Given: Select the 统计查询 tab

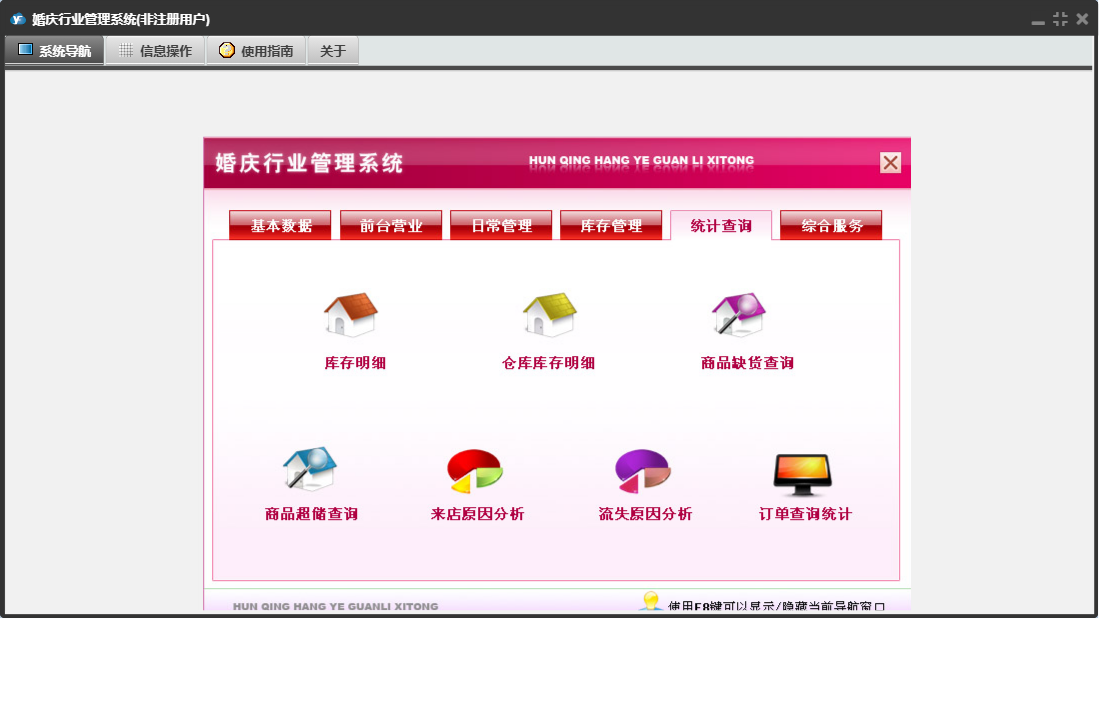Looking at the screenshot, I should (x=721, y=226).
